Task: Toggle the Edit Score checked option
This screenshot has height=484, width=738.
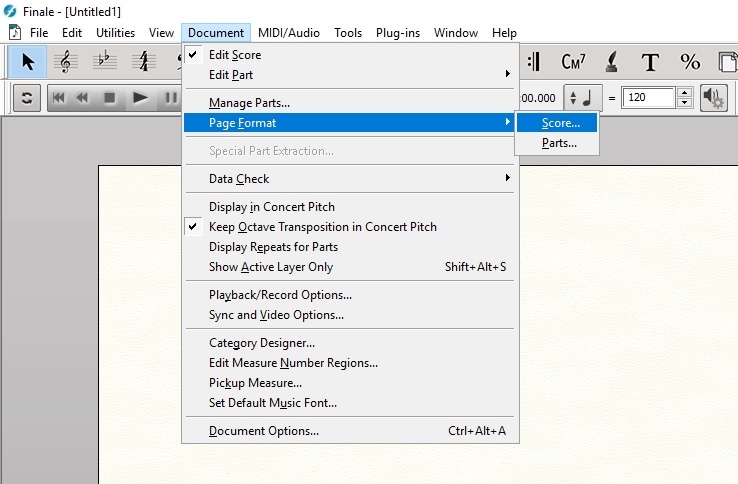Action: [235, 55]
